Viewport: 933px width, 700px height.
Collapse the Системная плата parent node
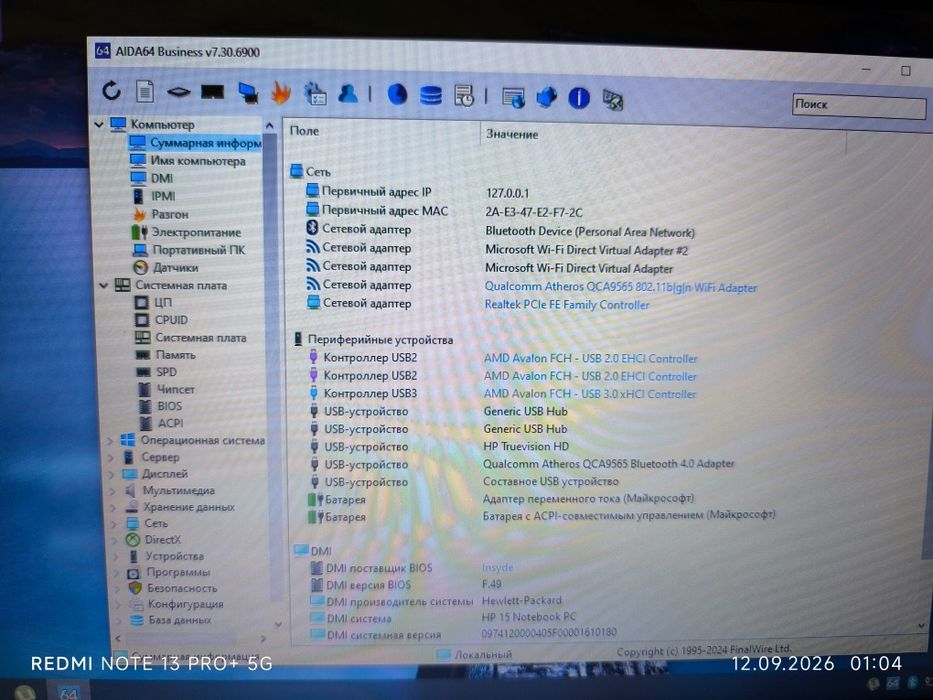pos(104,286)
